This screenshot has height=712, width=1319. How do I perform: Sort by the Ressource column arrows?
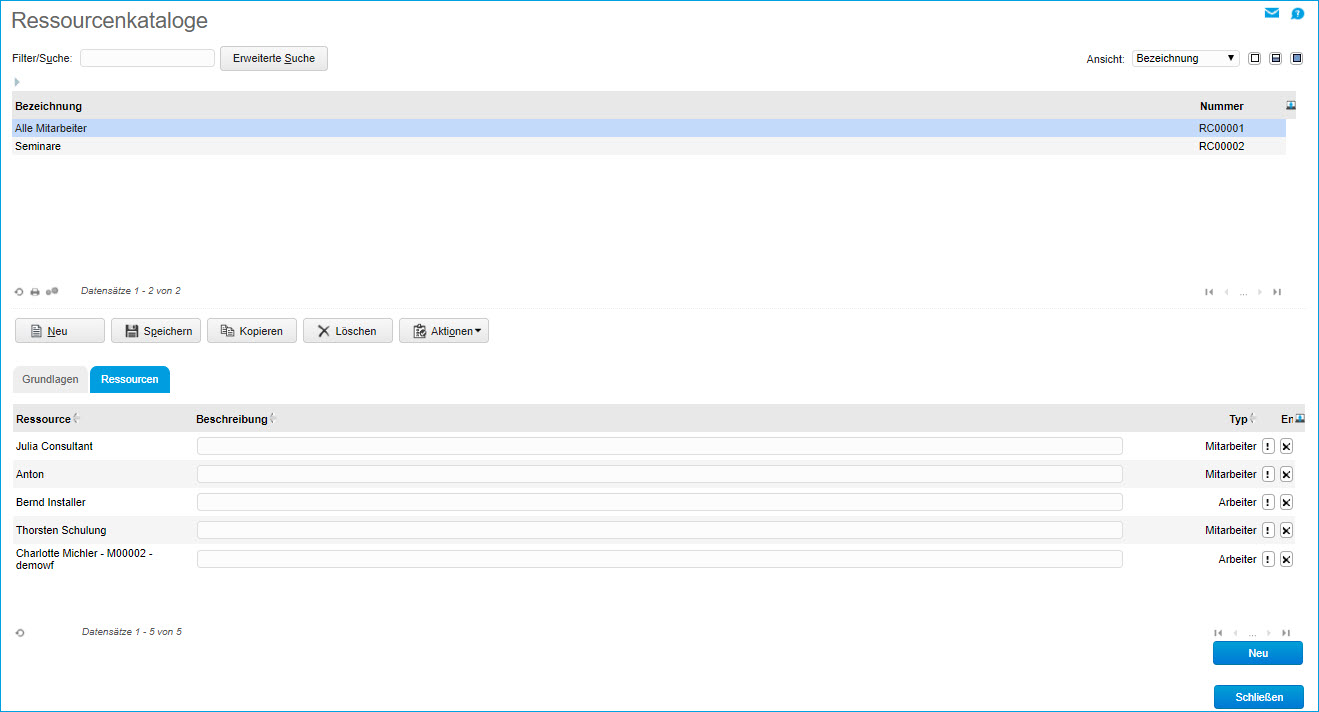pyautogui.click(x=77, y=419)
